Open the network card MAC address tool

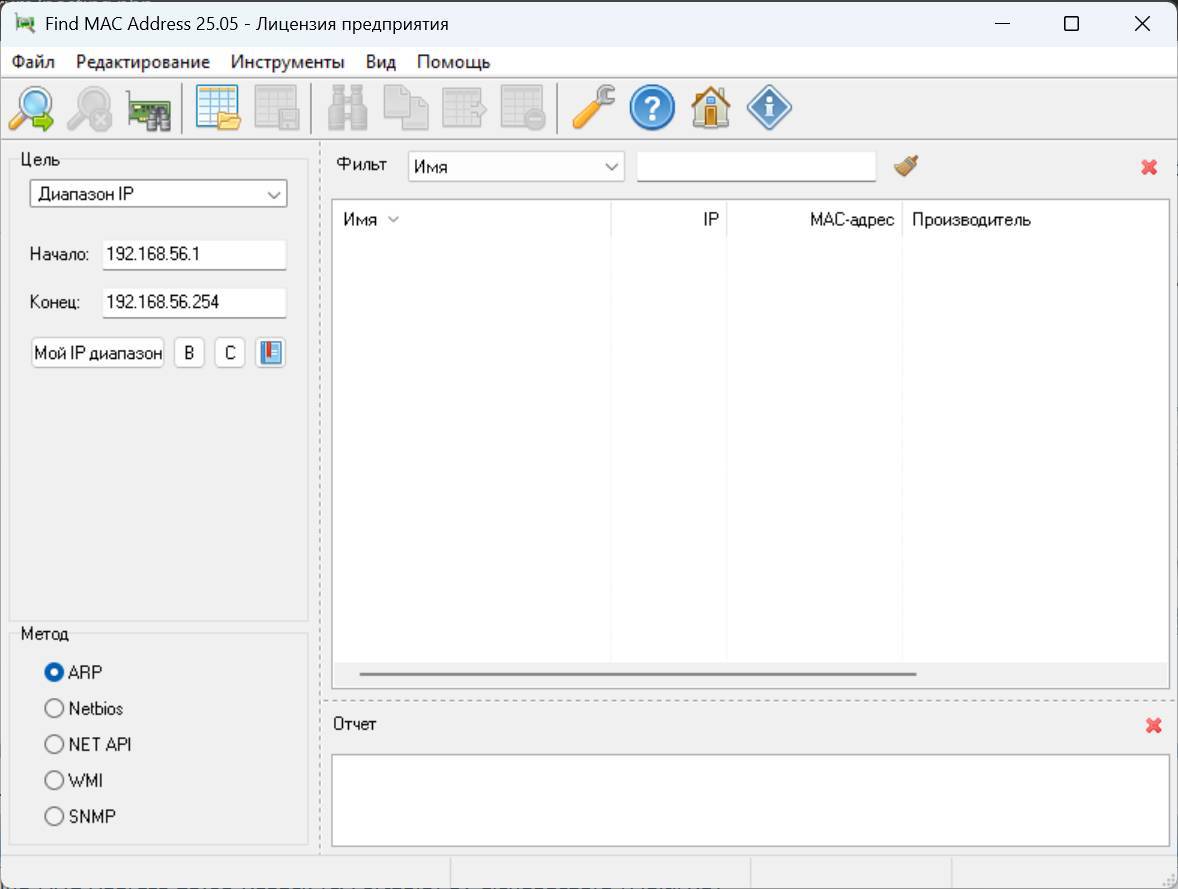148,108
